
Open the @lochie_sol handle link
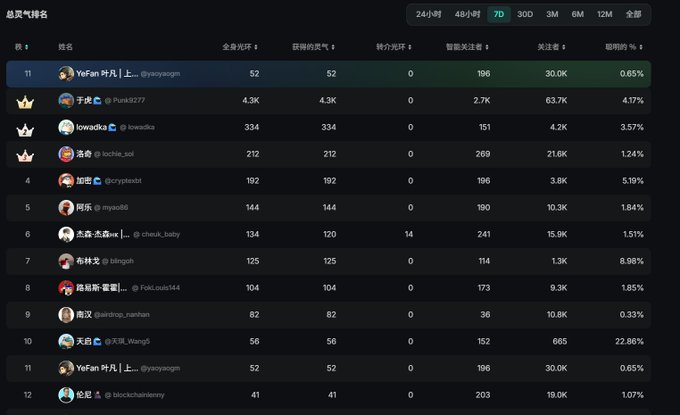[x=114, y=154]
